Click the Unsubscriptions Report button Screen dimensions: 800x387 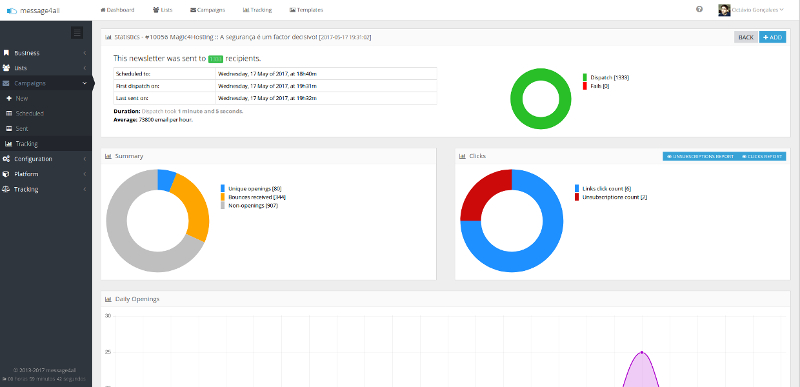pyautogui.click(x=698, y=157)
